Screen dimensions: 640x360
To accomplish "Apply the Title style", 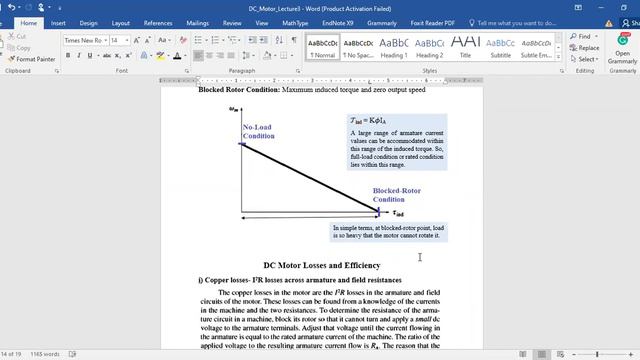I will (x=465, y=48).
